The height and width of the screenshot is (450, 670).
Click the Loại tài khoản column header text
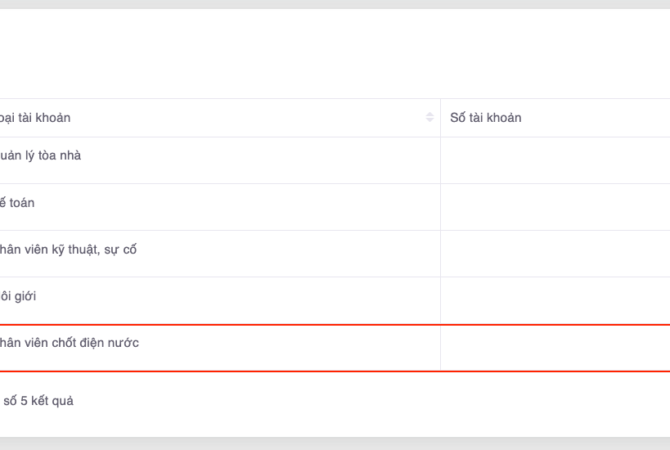[x=36, y=118]
